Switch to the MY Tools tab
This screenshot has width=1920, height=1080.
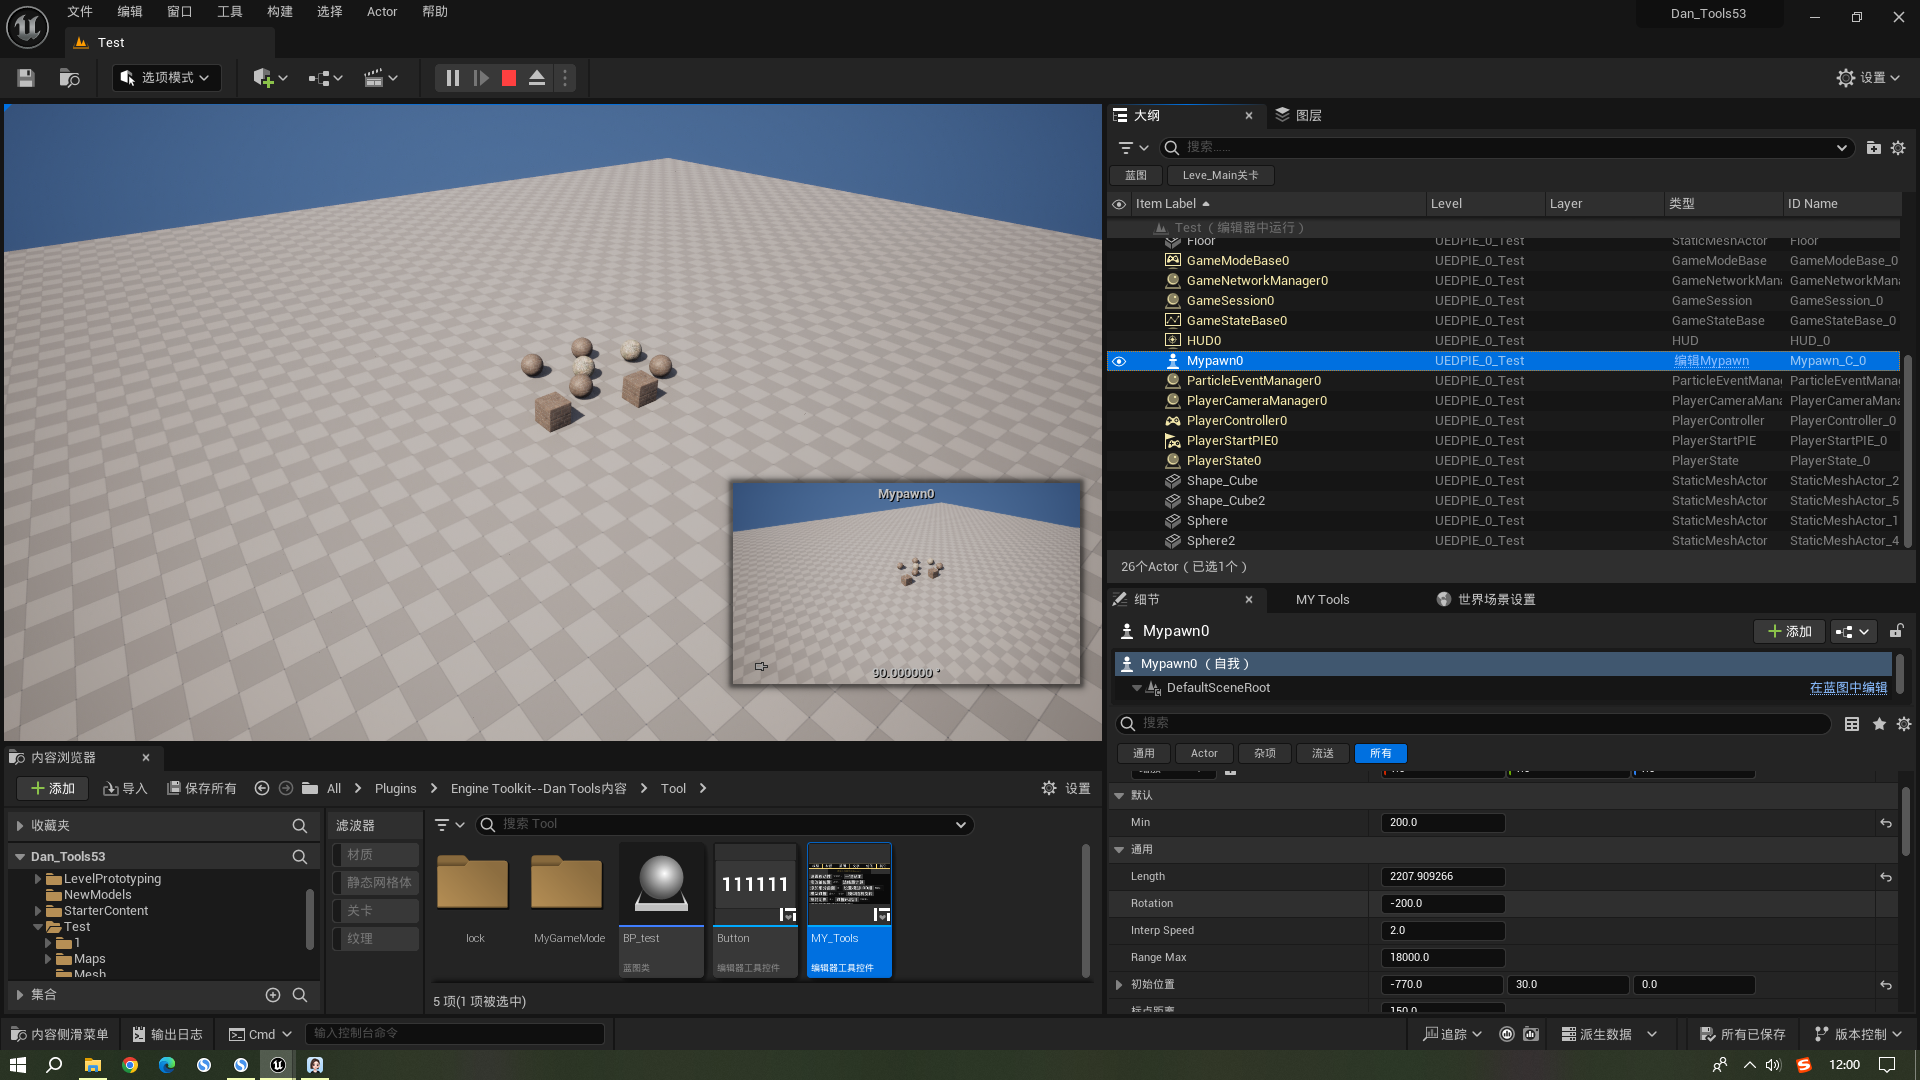[x=1322, y=600]
